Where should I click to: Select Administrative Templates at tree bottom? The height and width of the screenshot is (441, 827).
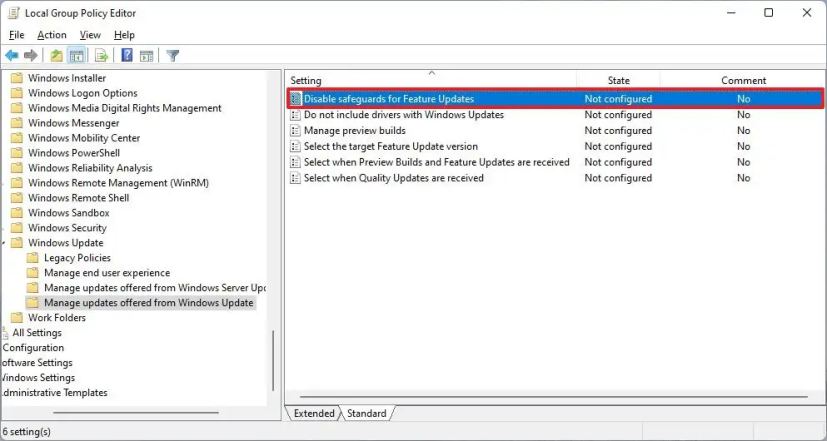coord(55,392)
